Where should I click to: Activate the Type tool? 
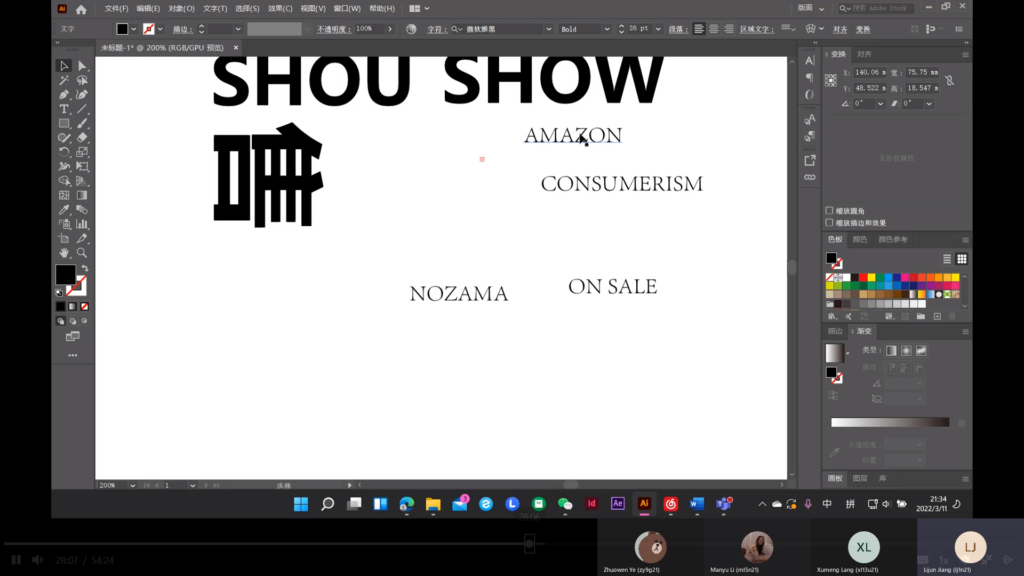click(64, 109)
